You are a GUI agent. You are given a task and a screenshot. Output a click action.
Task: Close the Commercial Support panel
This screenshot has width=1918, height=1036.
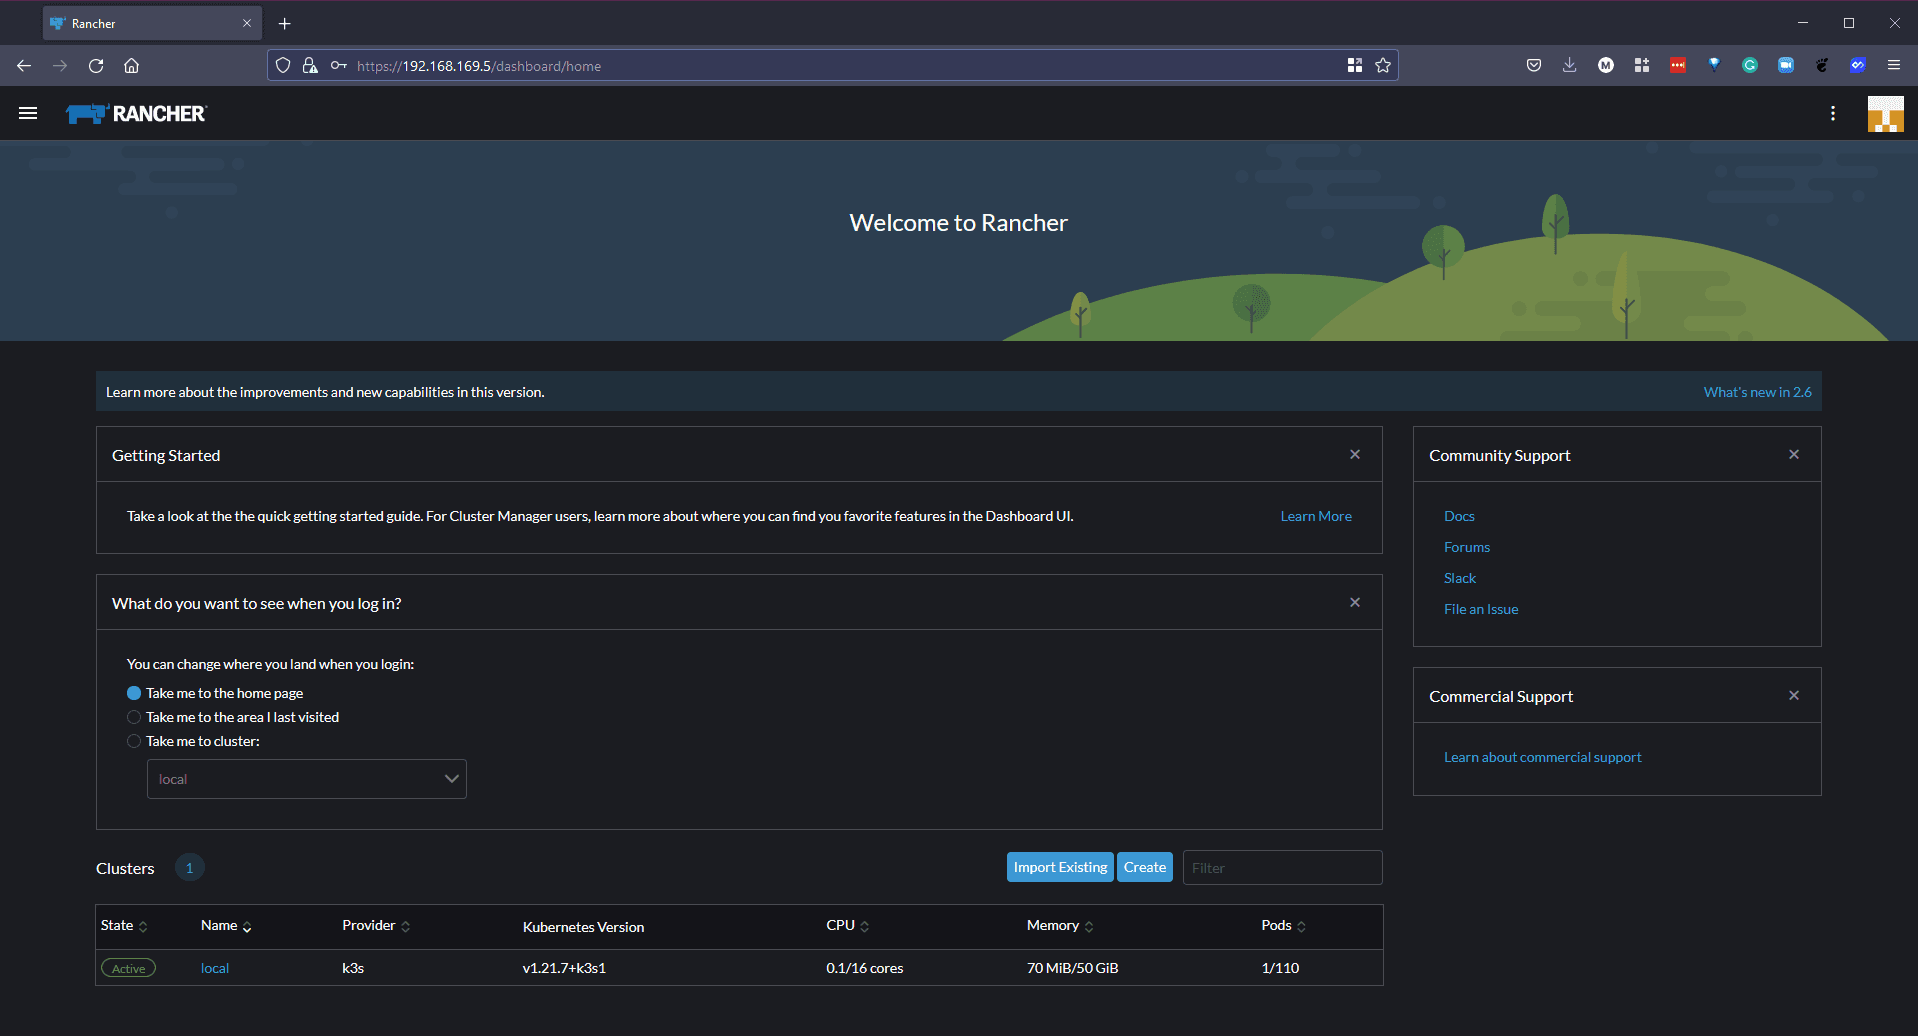1793,696
